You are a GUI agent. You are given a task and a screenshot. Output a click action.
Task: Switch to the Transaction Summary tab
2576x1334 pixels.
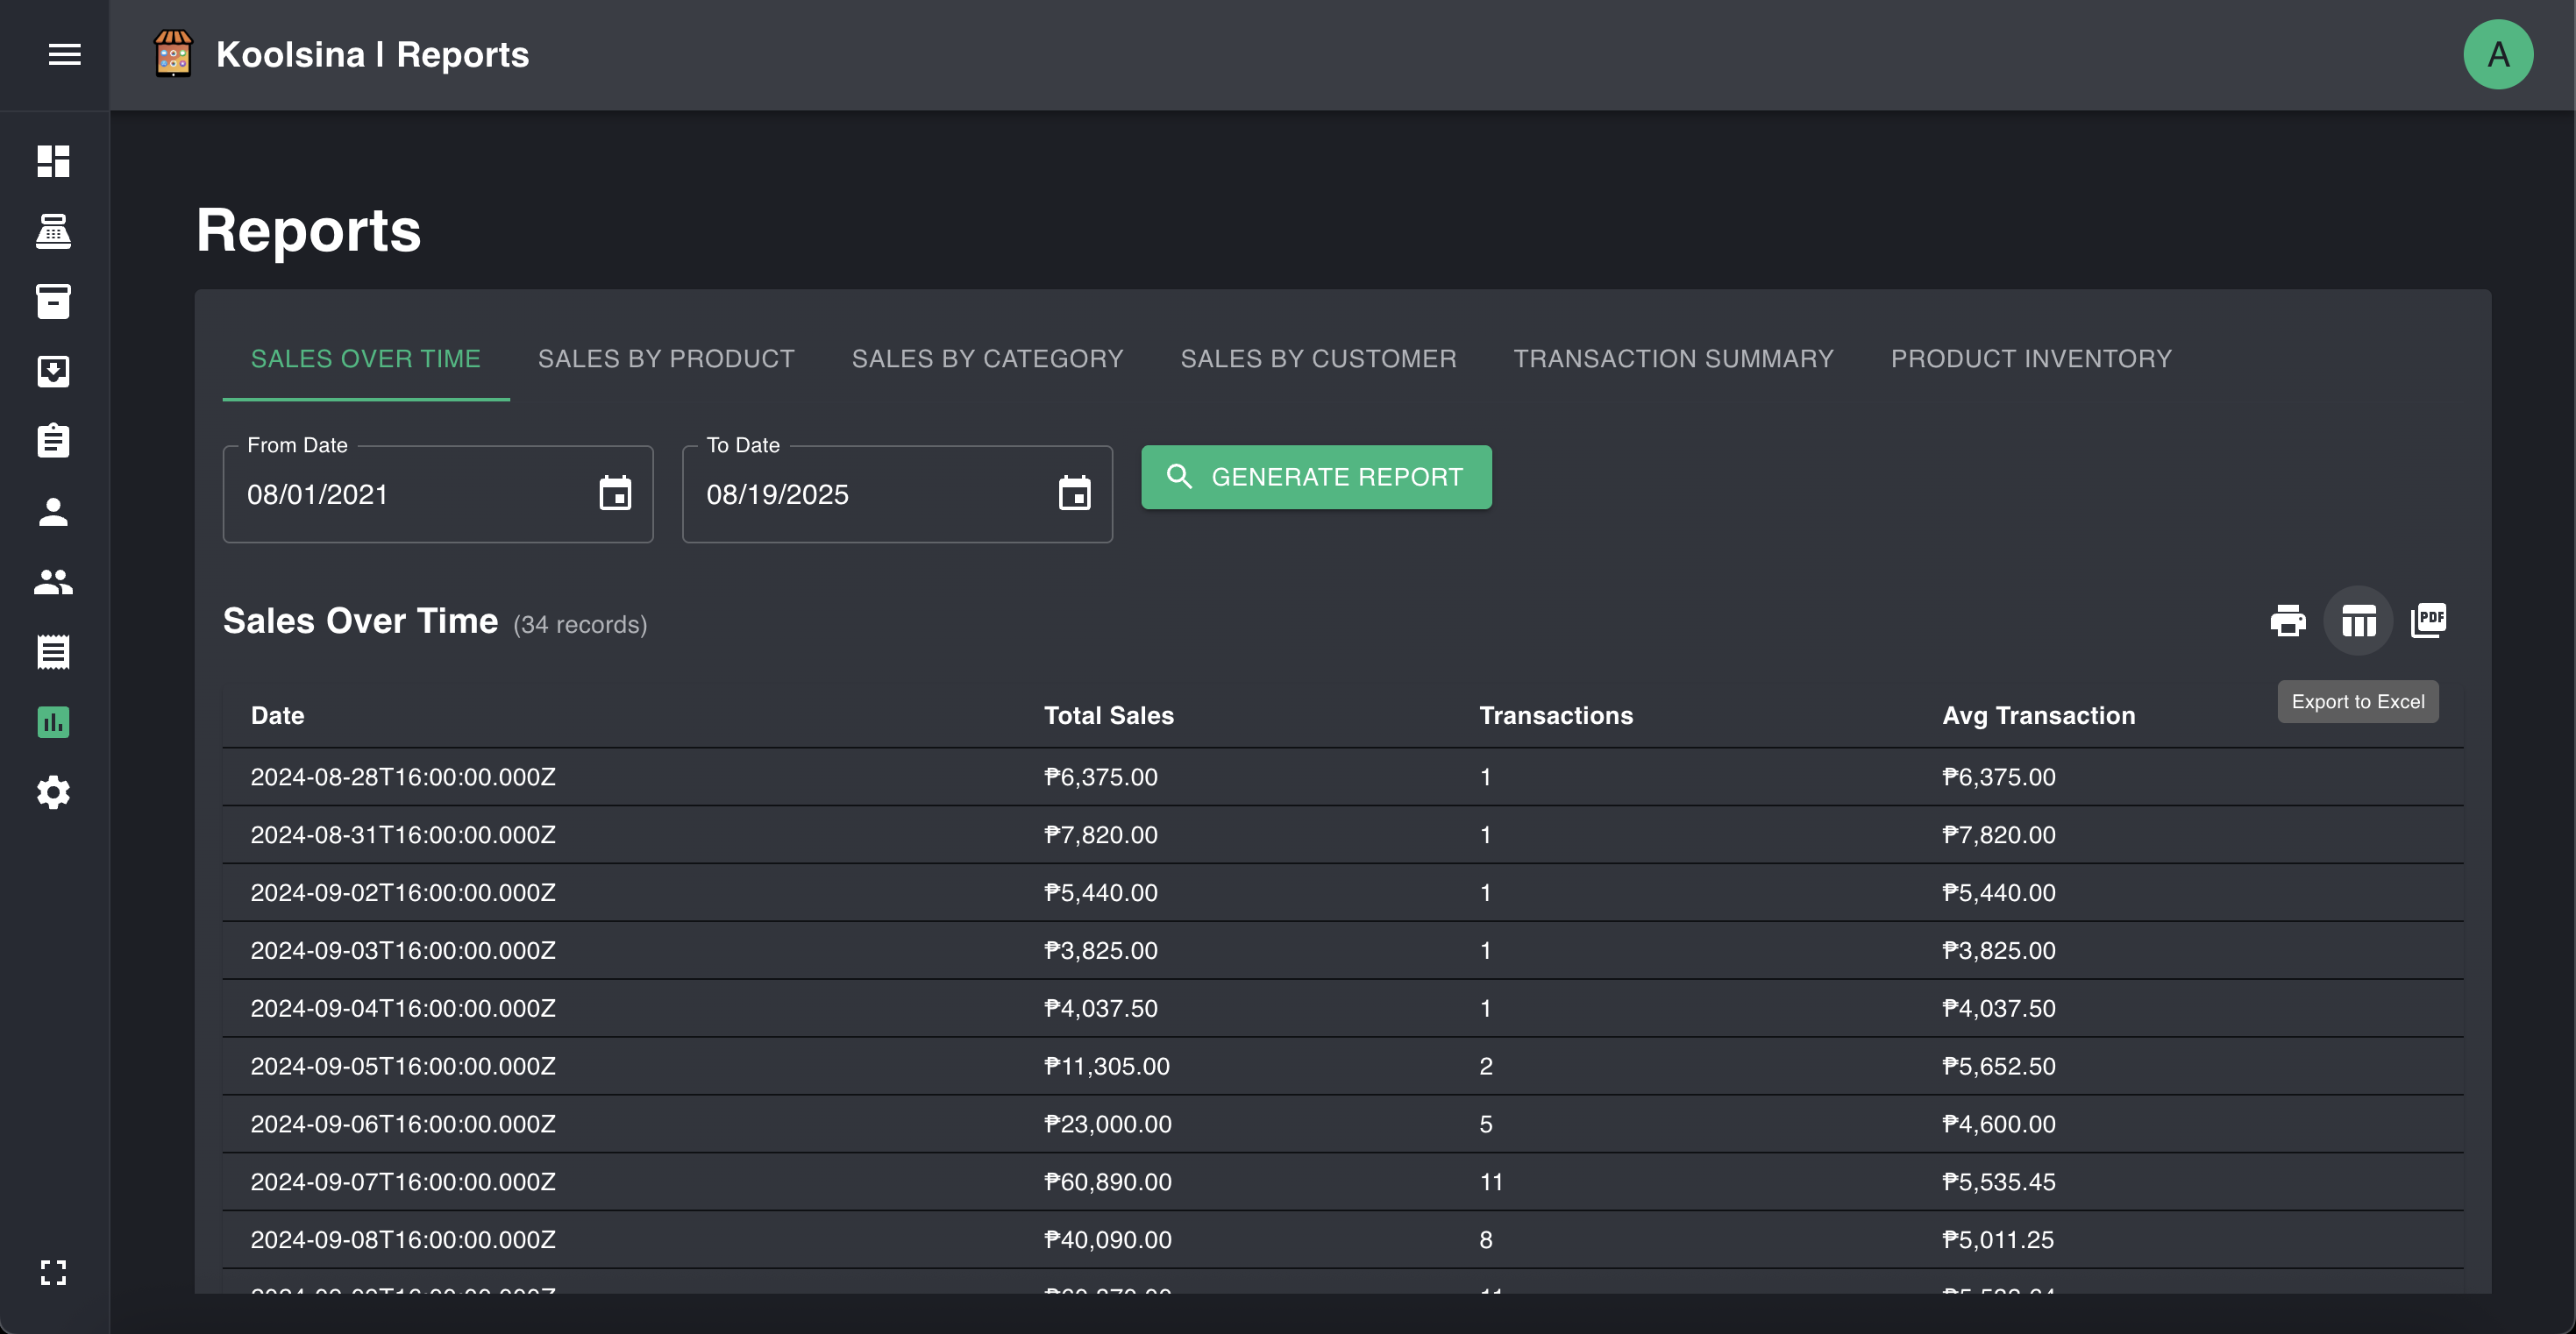[x=1673, y=358]
